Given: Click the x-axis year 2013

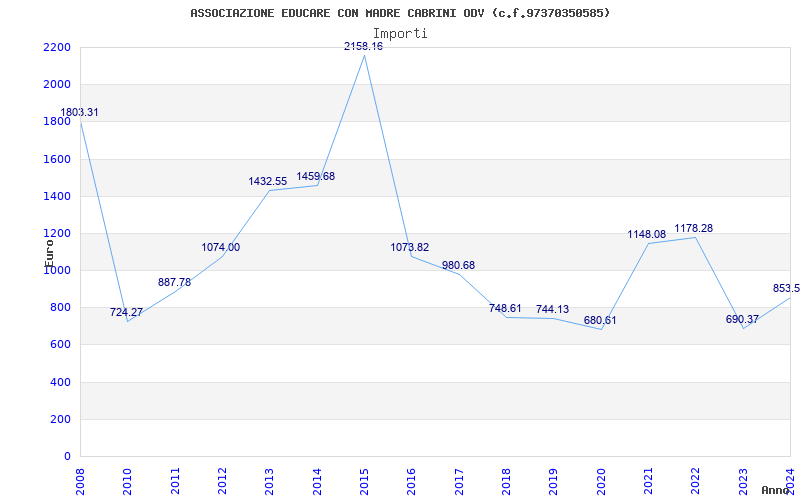Looking at the screenshot, I should (269, 481).
